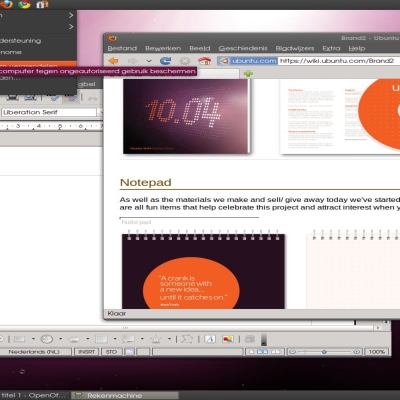
Task: Open Firefox Geschiedenis menu
Action: 243,48
